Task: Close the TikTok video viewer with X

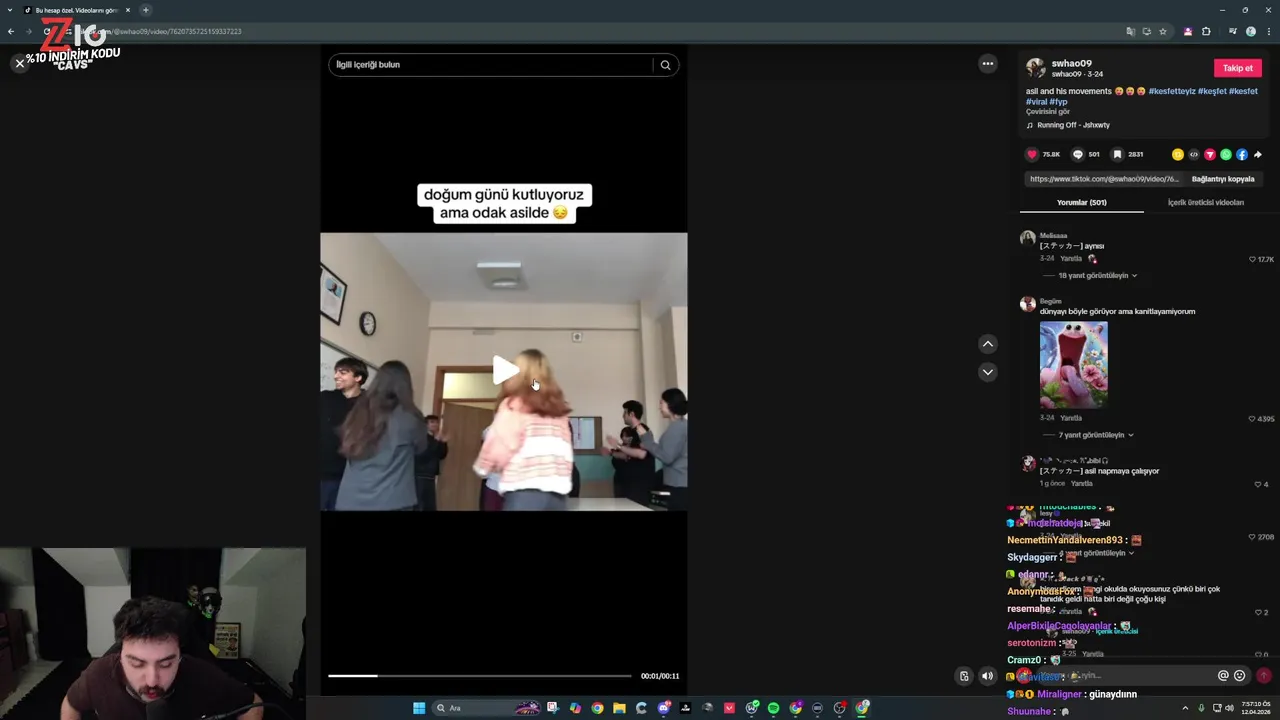Action: coord(19,63)
